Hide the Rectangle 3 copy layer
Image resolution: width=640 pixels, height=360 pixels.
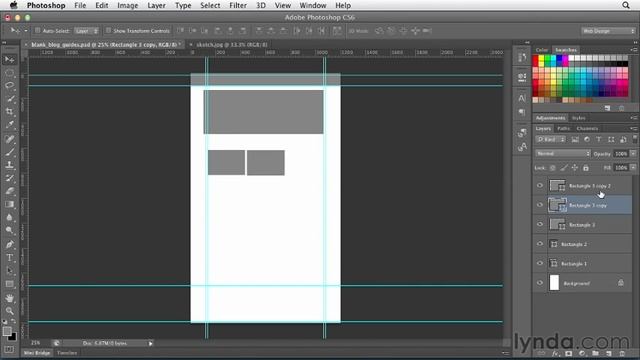pyautogui.click(x=540, y=205)
